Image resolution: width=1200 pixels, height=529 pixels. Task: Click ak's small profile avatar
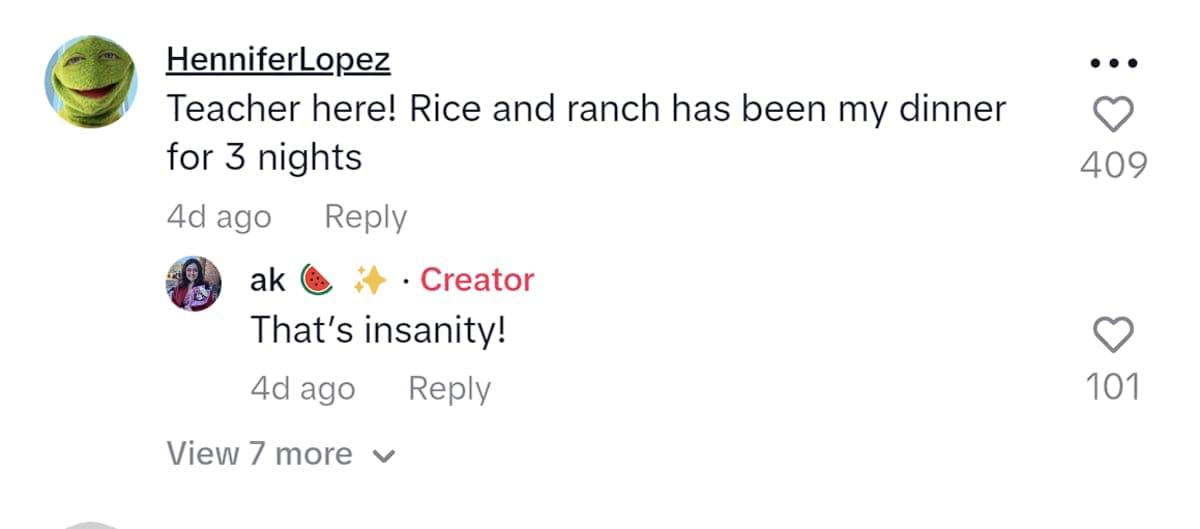click(x=194, y=284)
